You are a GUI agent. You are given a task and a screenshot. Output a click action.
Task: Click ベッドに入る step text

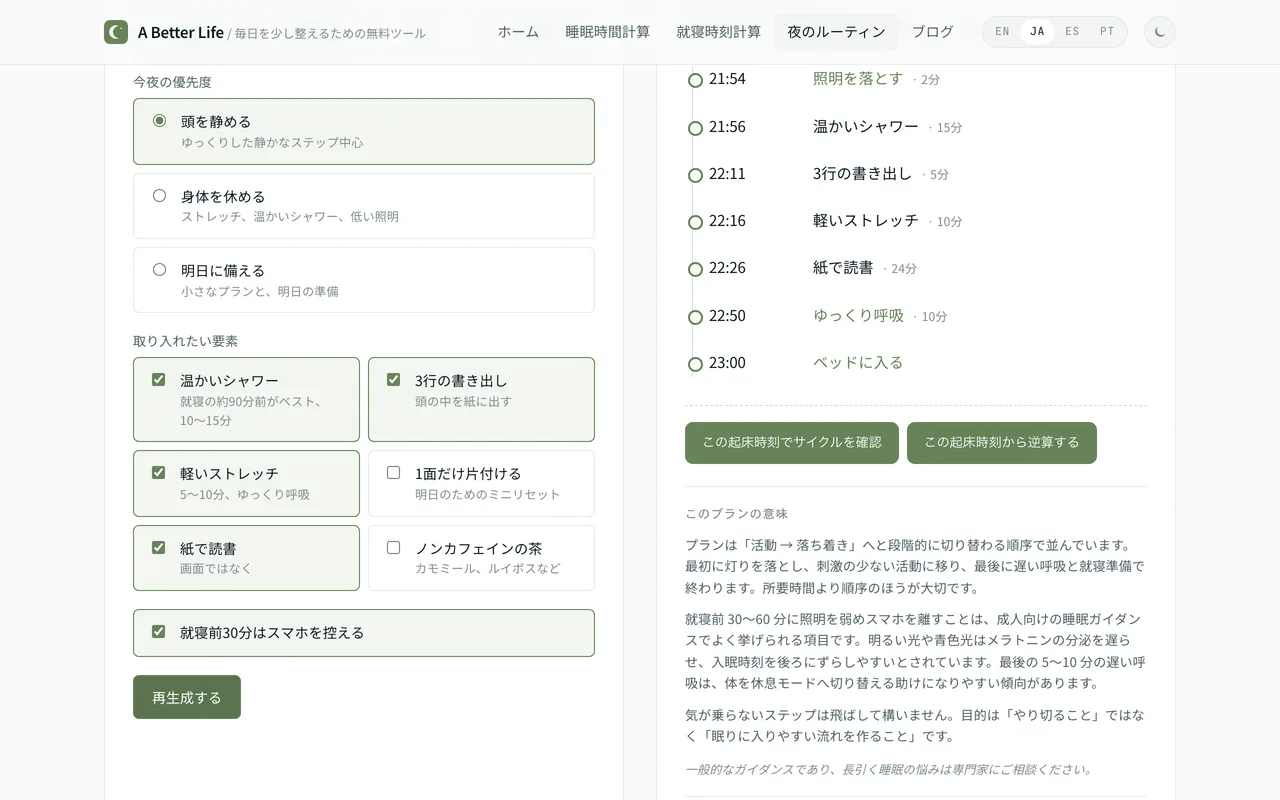[858, 363]
